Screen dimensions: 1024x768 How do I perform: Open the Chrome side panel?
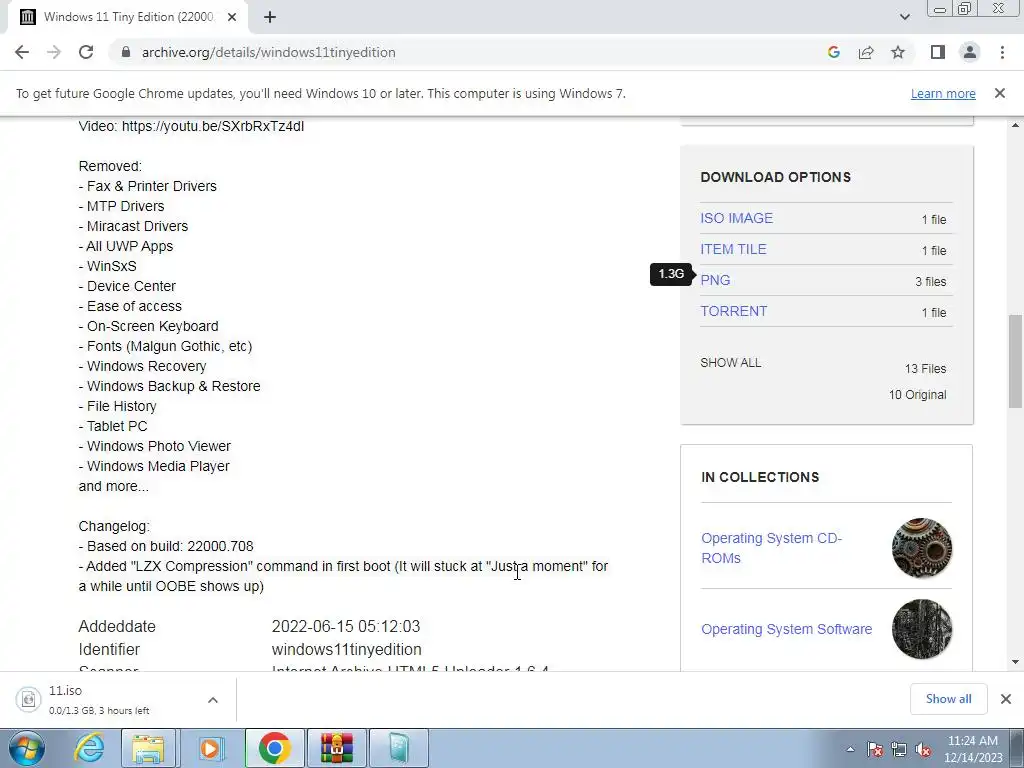click(x=938, y=52)
